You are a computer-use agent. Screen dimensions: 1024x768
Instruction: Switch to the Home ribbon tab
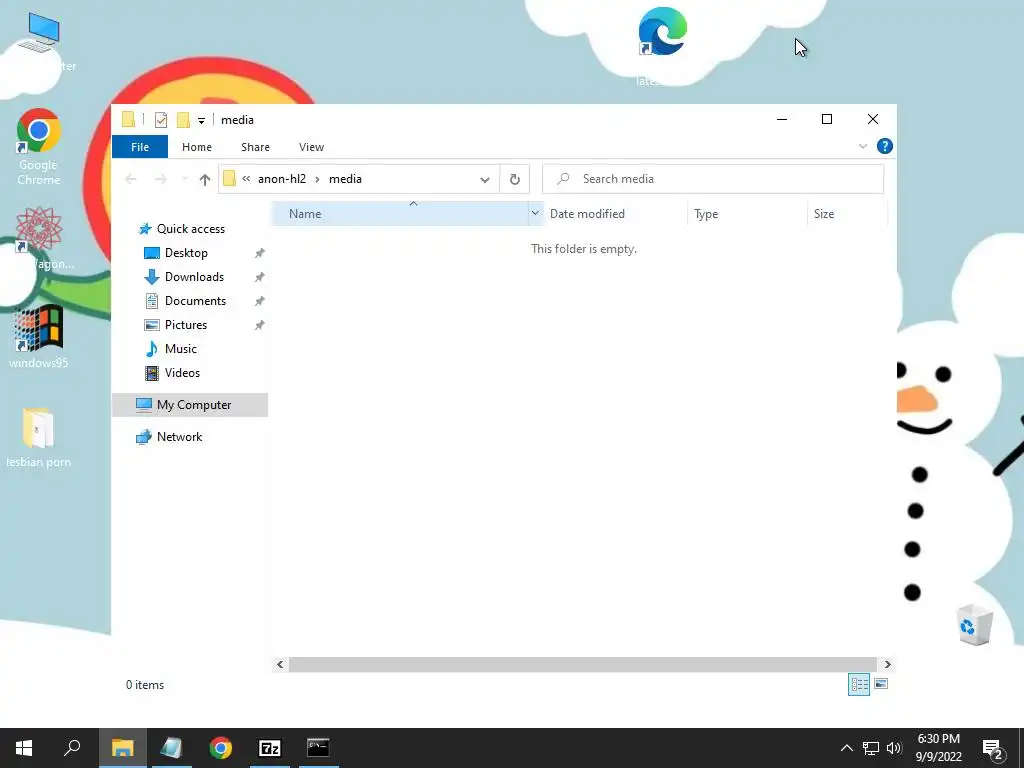197,147
